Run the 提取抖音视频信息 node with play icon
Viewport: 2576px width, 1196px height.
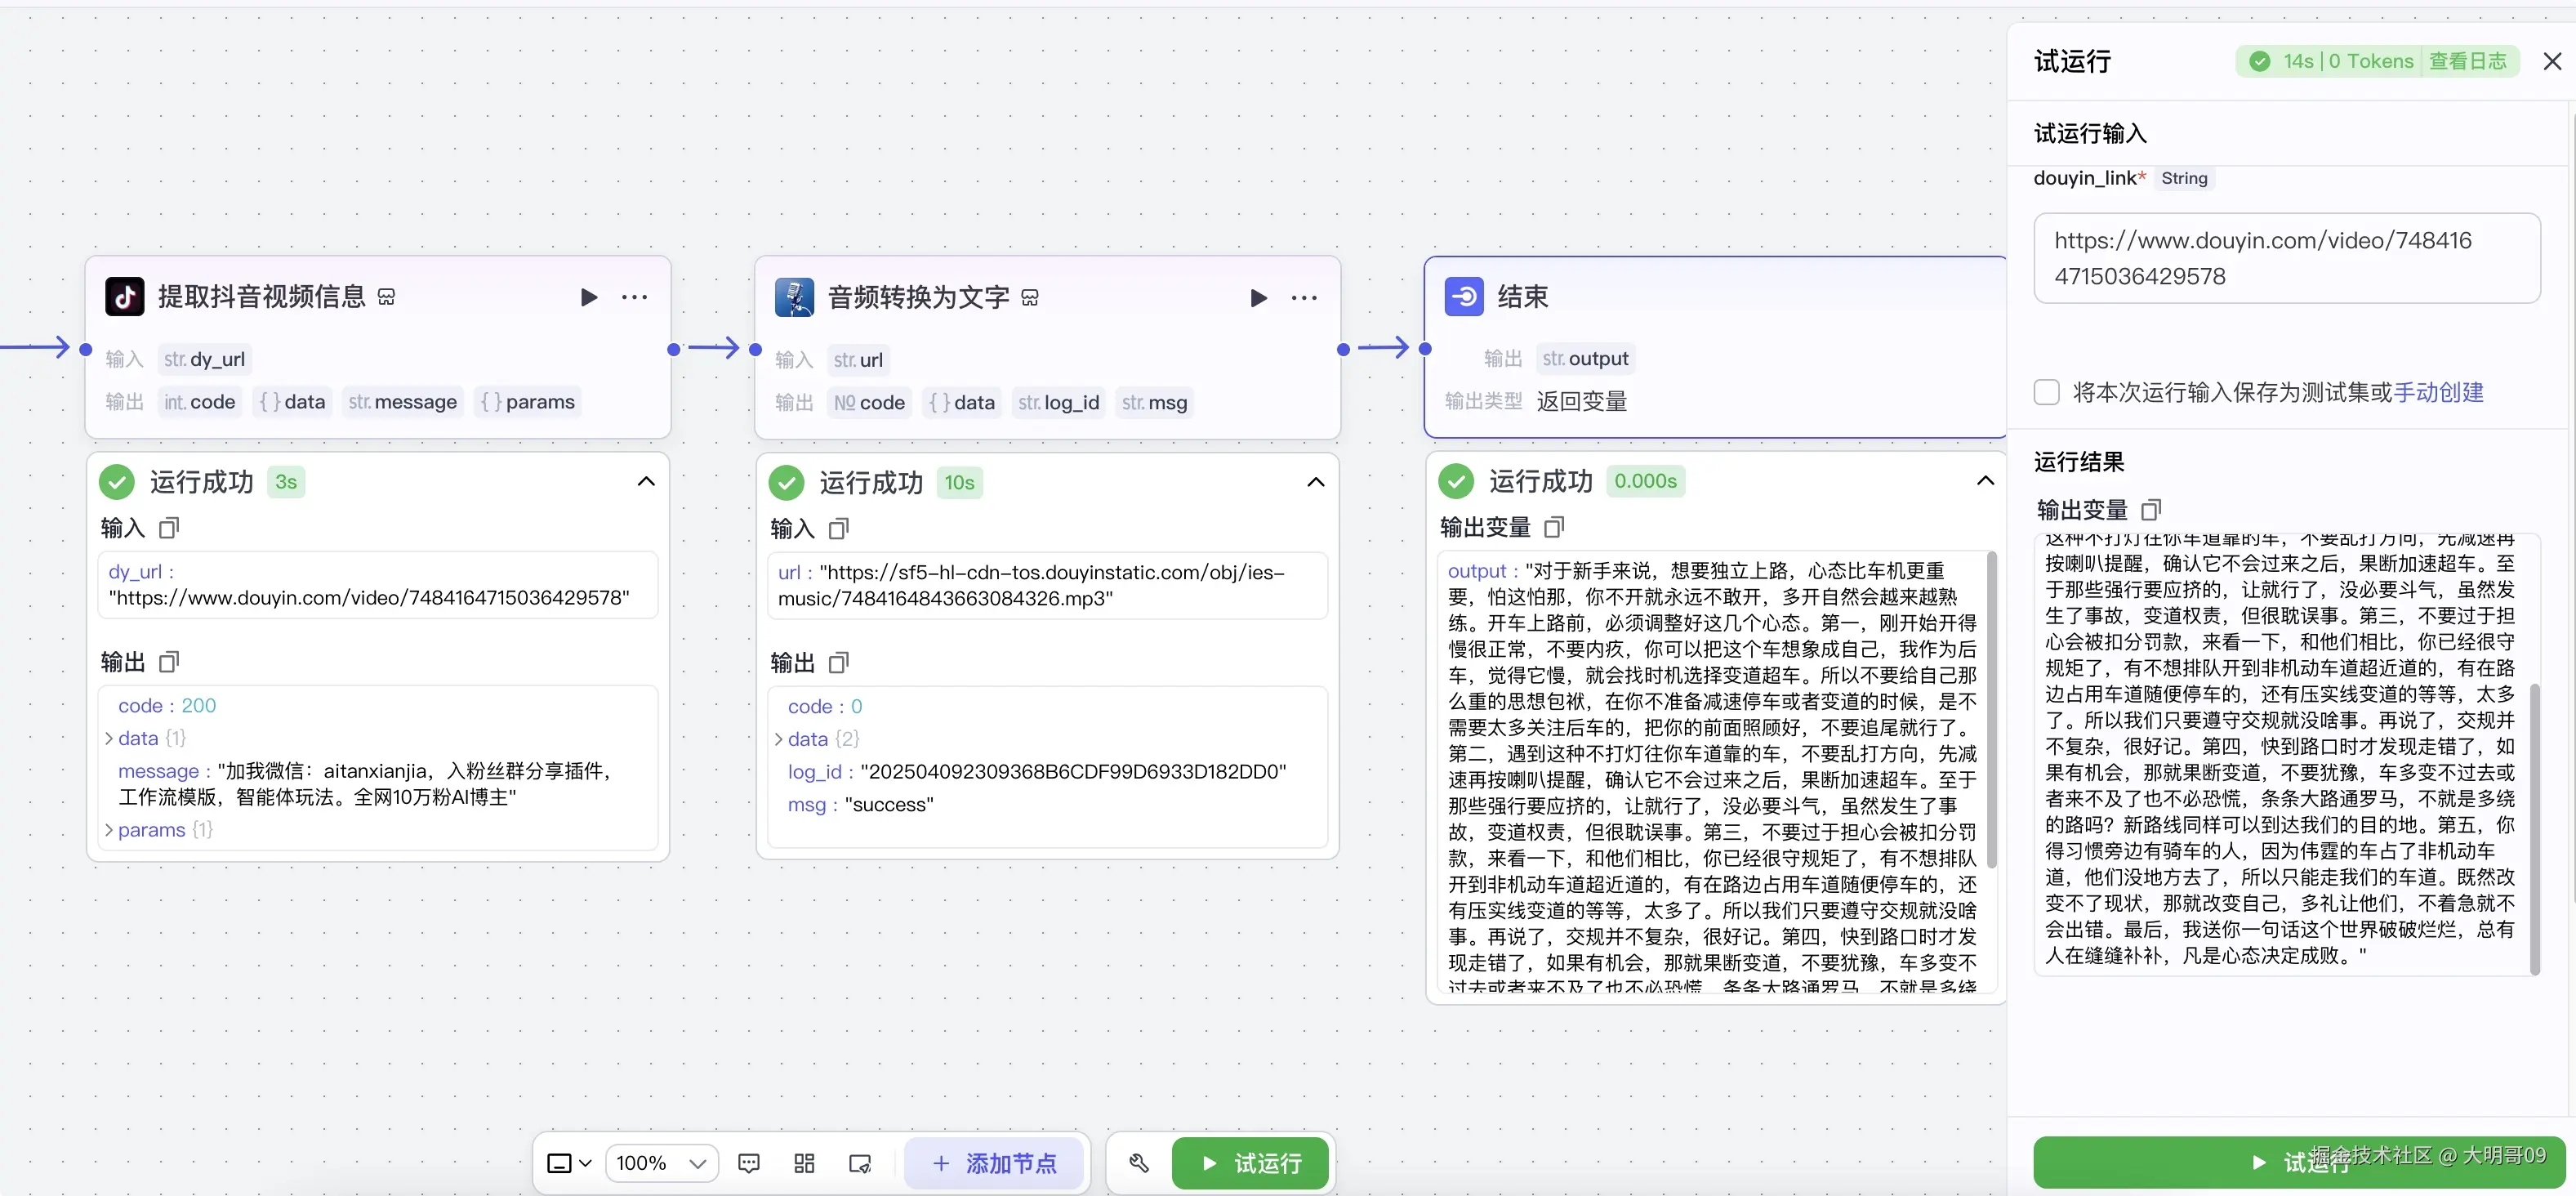pyautogui.click(x=589, y=297)
